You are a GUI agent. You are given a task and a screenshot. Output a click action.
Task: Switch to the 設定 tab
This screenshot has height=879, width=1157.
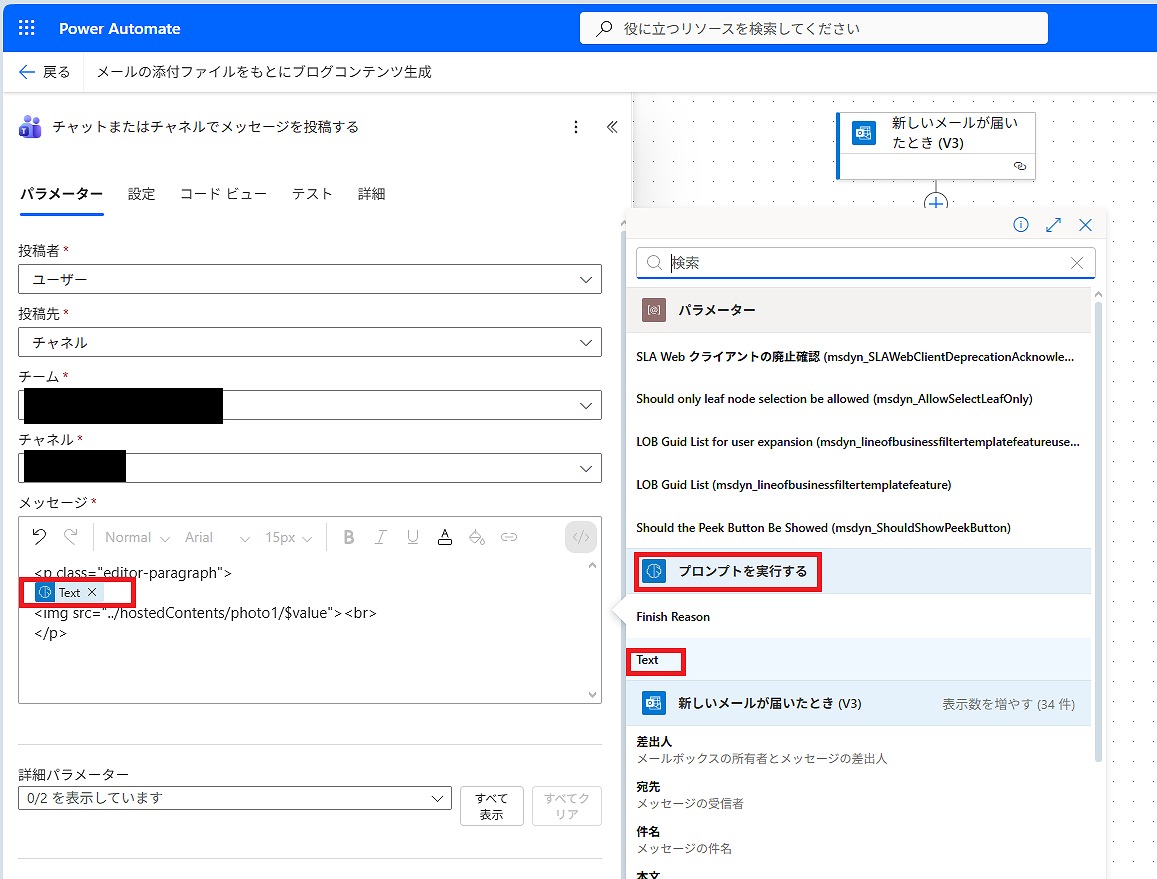(142, 194)
